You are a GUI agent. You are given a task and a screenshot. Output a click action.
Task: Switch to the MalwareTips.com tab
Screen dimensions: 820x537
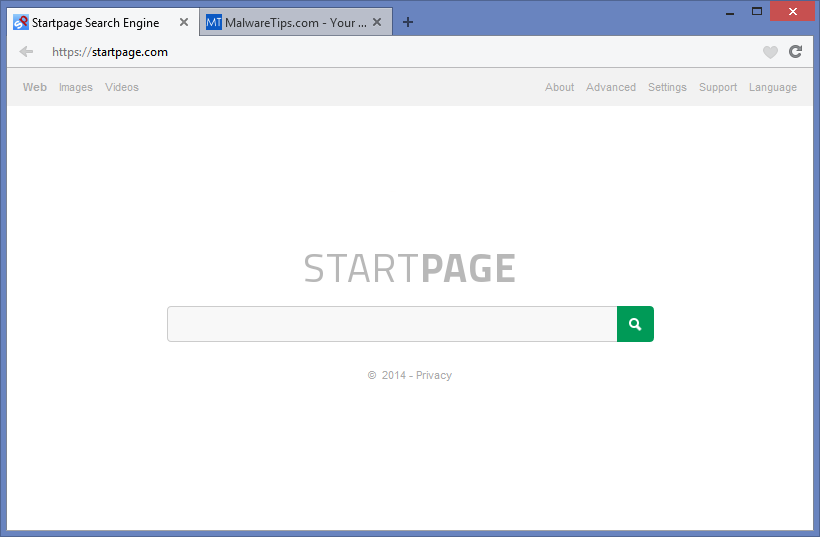click(x=295, y=22)
